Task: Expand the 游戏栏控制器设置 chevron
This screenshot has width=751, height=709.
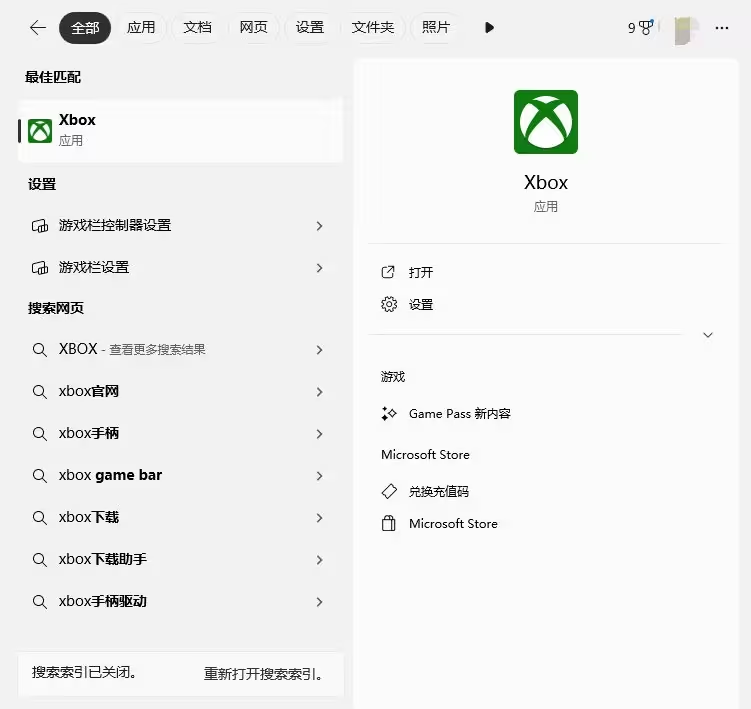Action: pyautogui.click(x=319, y=226)
